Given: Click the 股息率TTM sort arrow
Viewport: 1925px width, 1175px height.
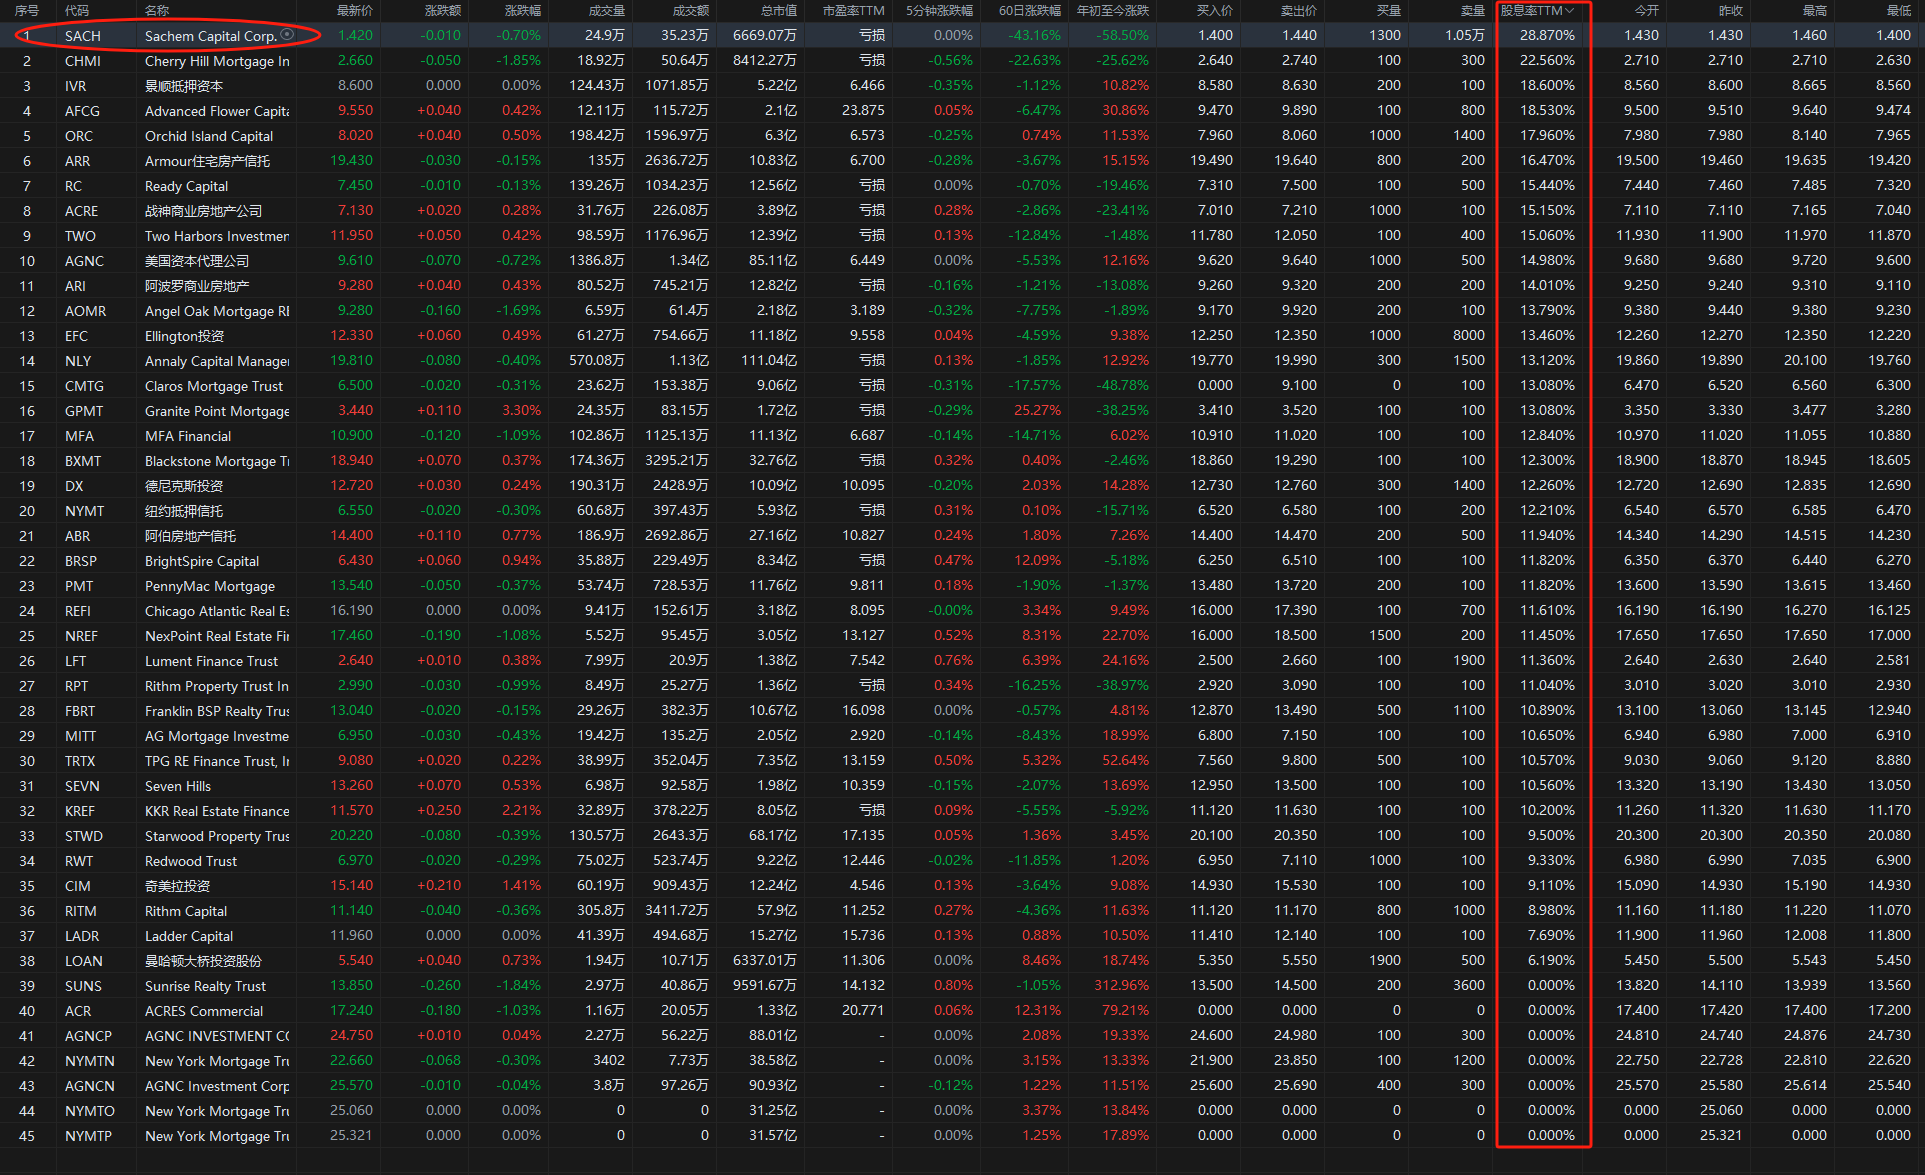Looking at the screenshot, I should 1570,11.
